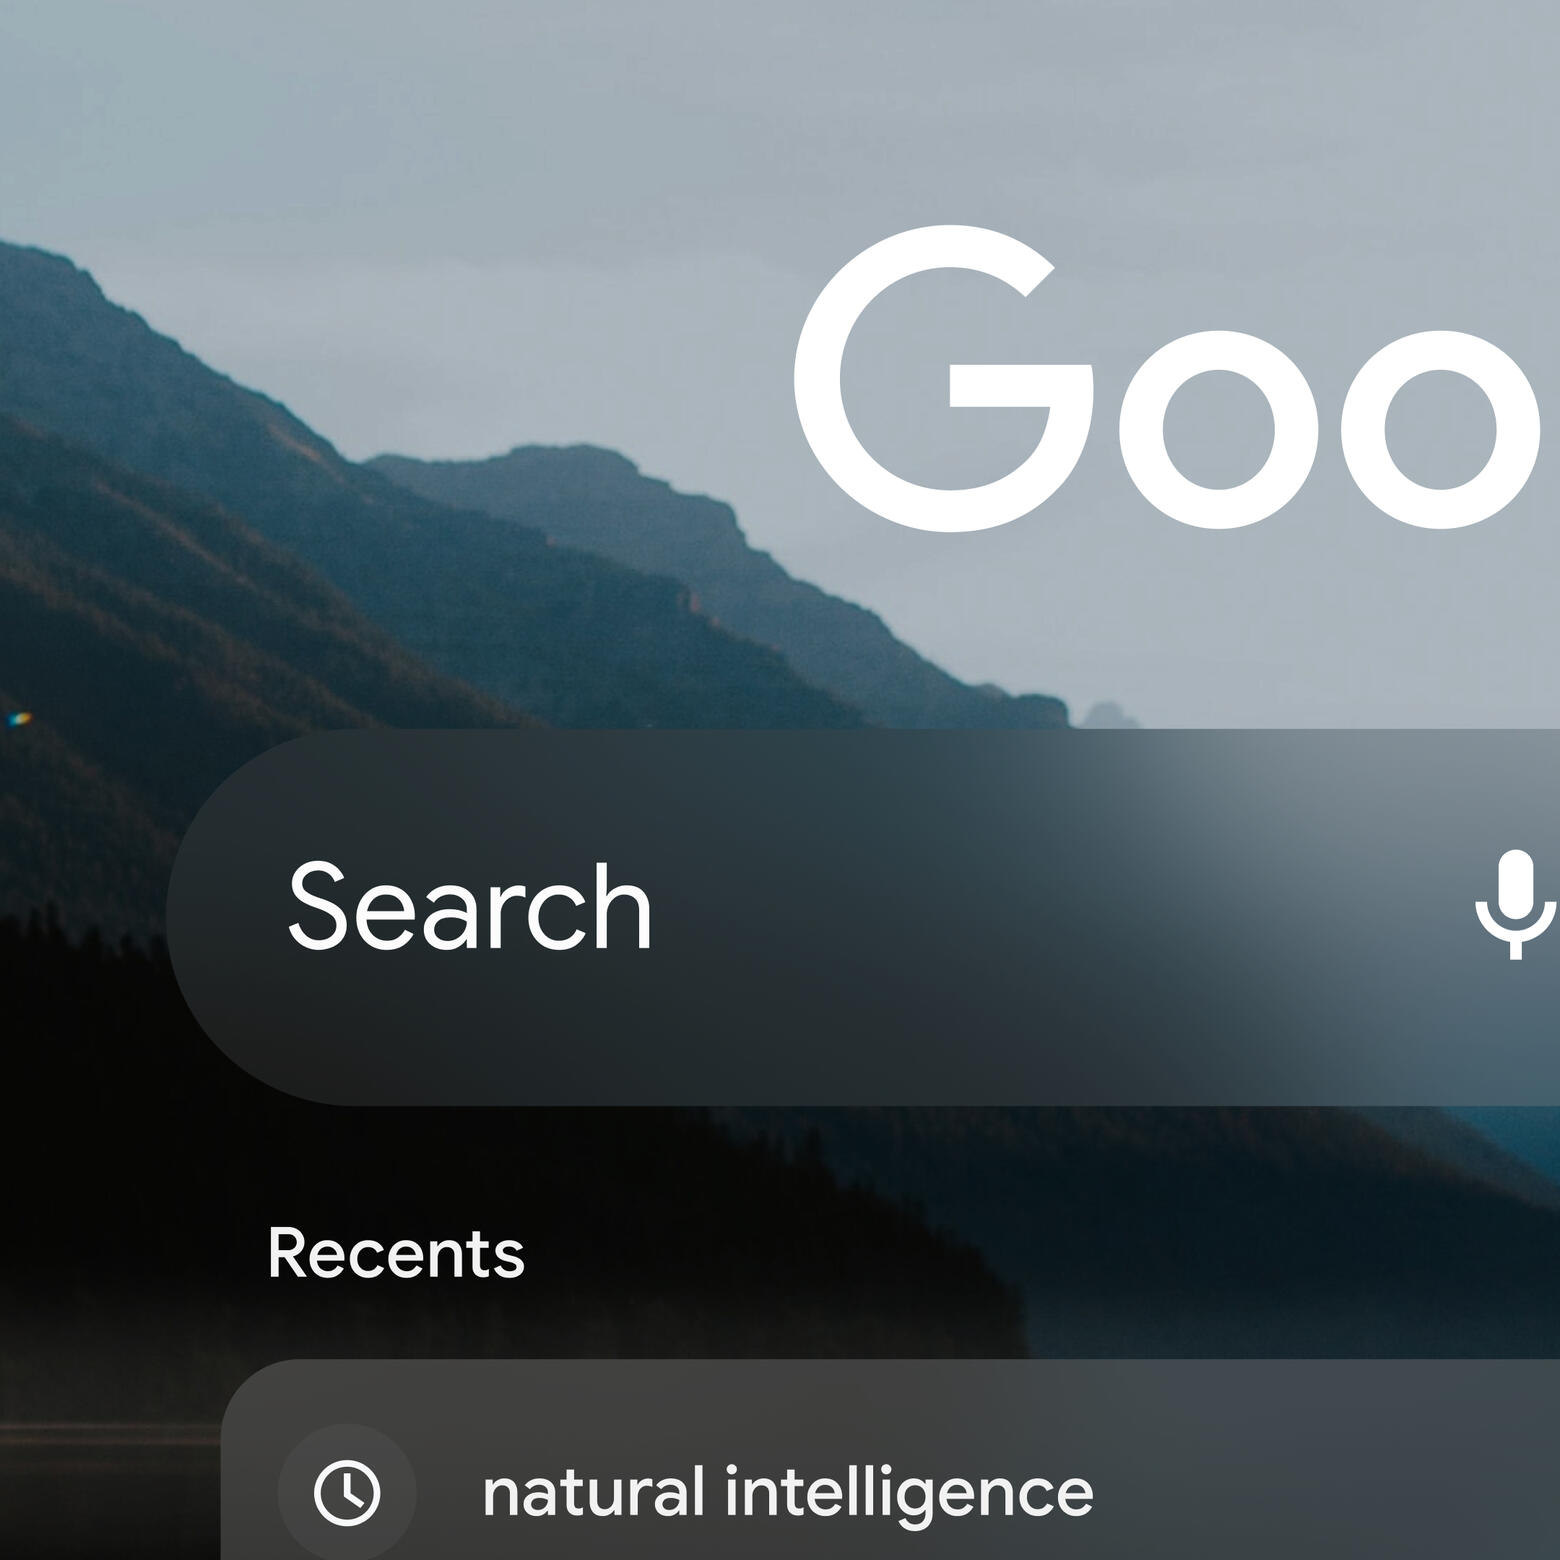Image resolution: width=1560 pixels, height=1560 pixels.
Task: Click the Search placeholder text
Action: point(470,906)
